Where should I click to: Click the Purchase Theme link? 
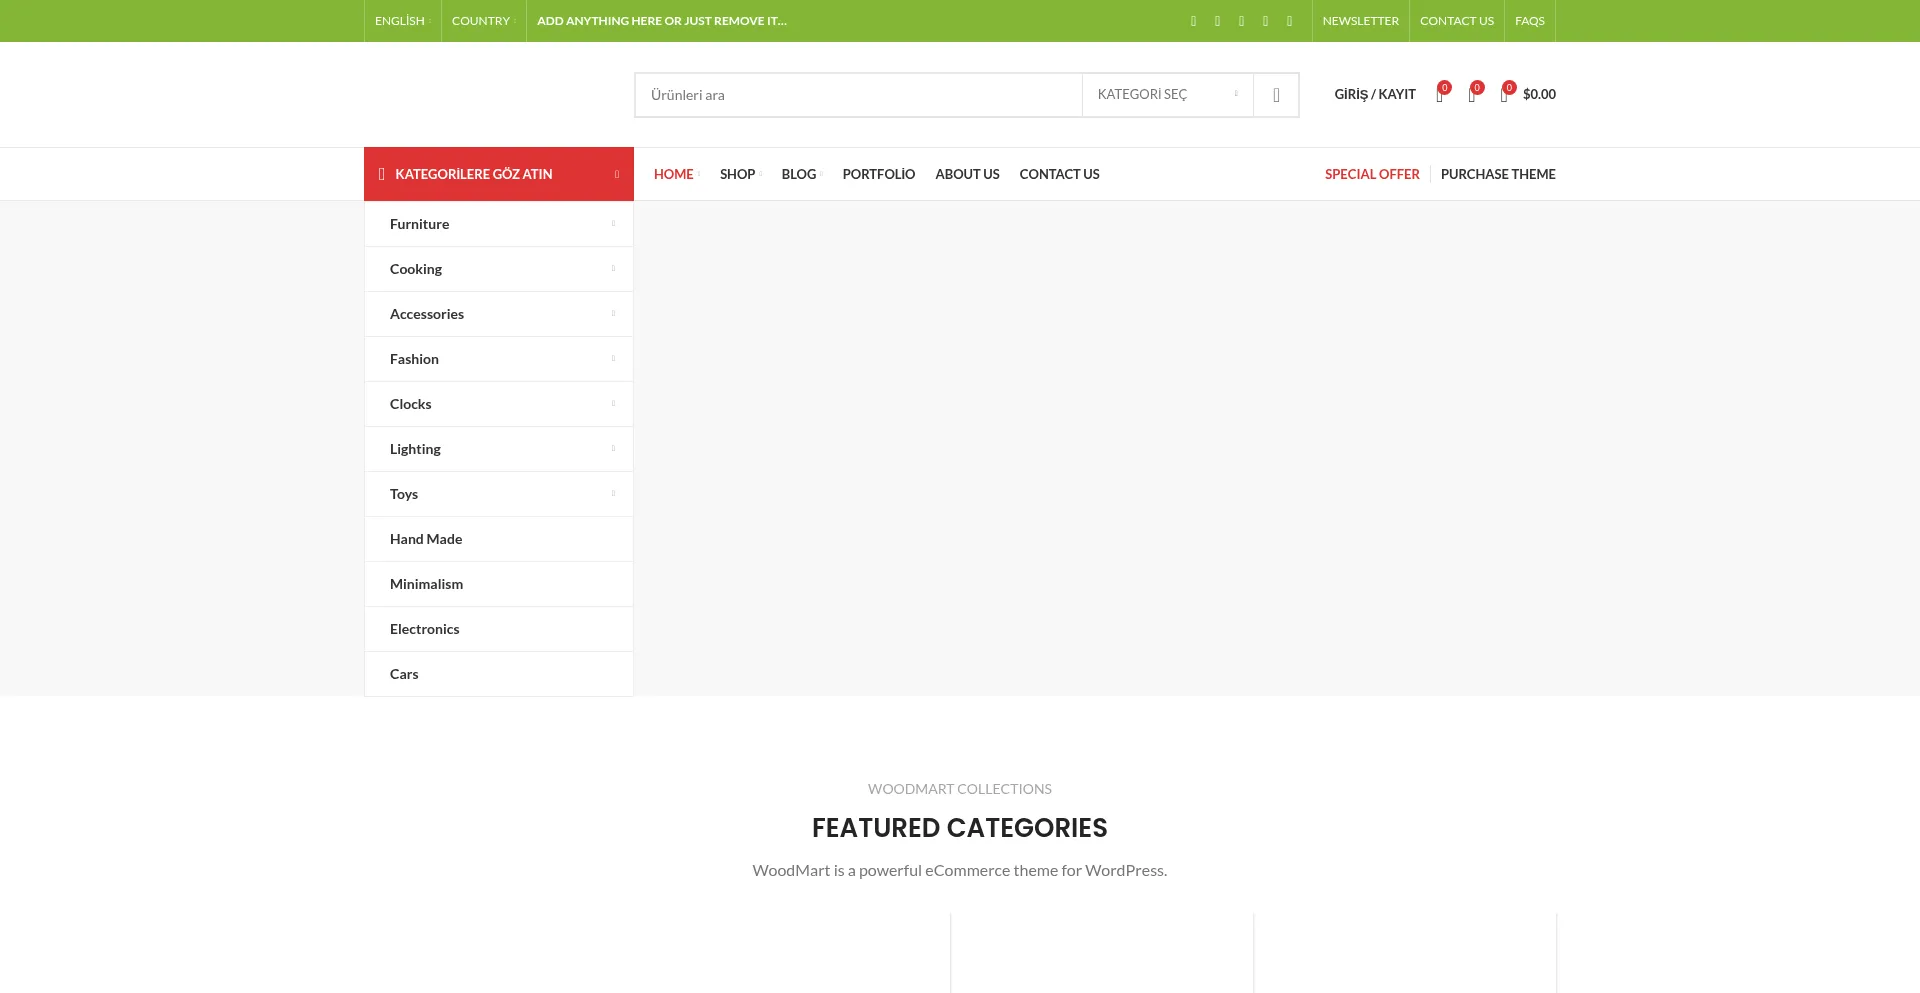1498,174
